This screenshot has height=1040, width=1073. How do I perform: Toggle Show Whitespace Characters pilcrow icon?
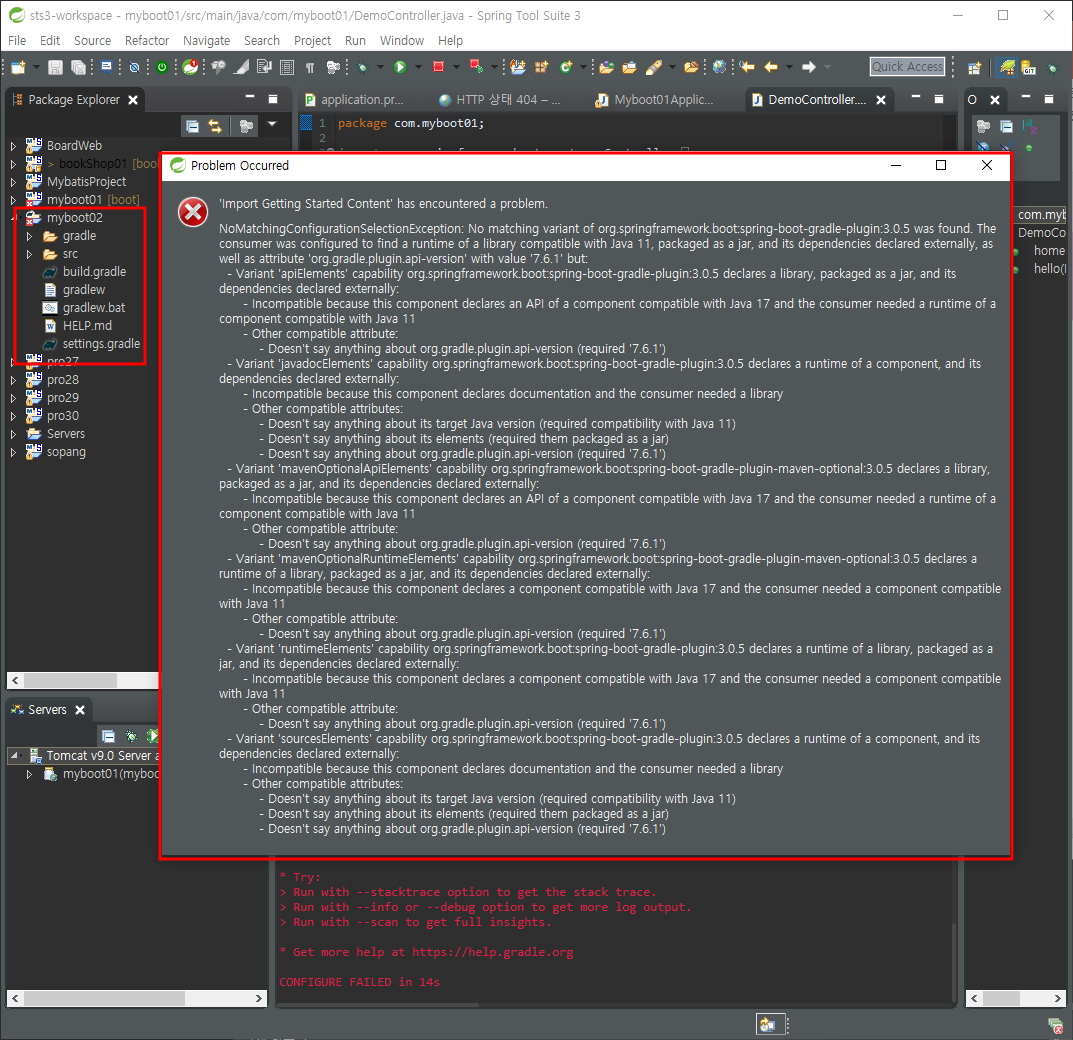(x=310, y=67)
